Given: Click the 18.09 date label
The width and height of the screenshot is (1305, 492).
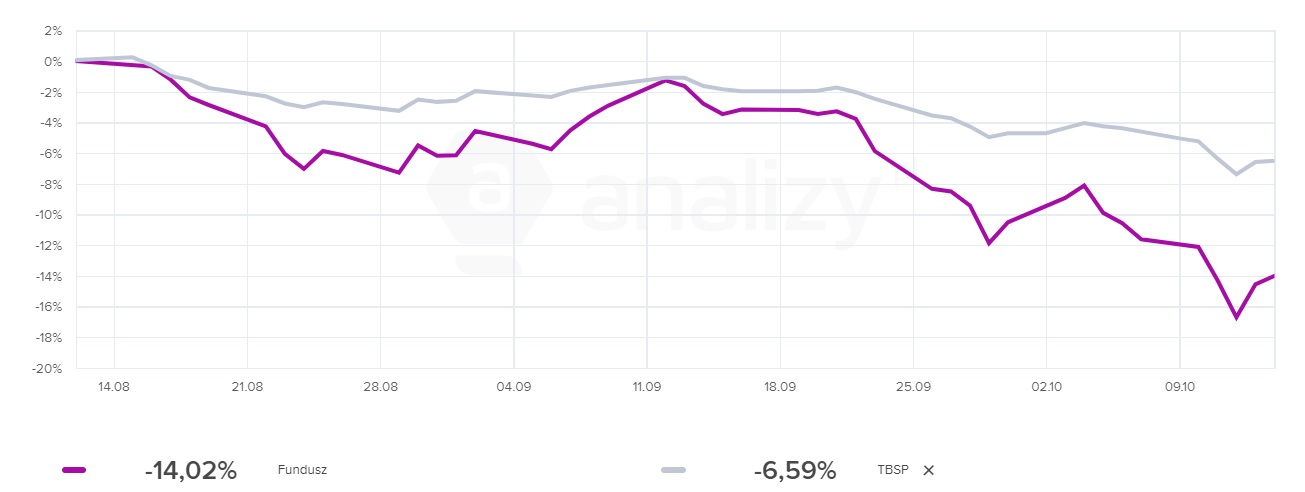Looking at the screenshot, I should point(780,386).
